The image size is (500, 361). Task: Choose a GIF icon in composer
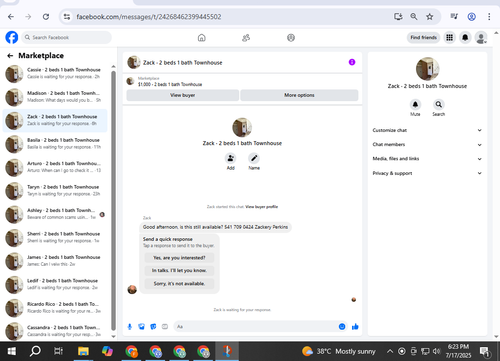pyautogui.click(x=165, y=327)
